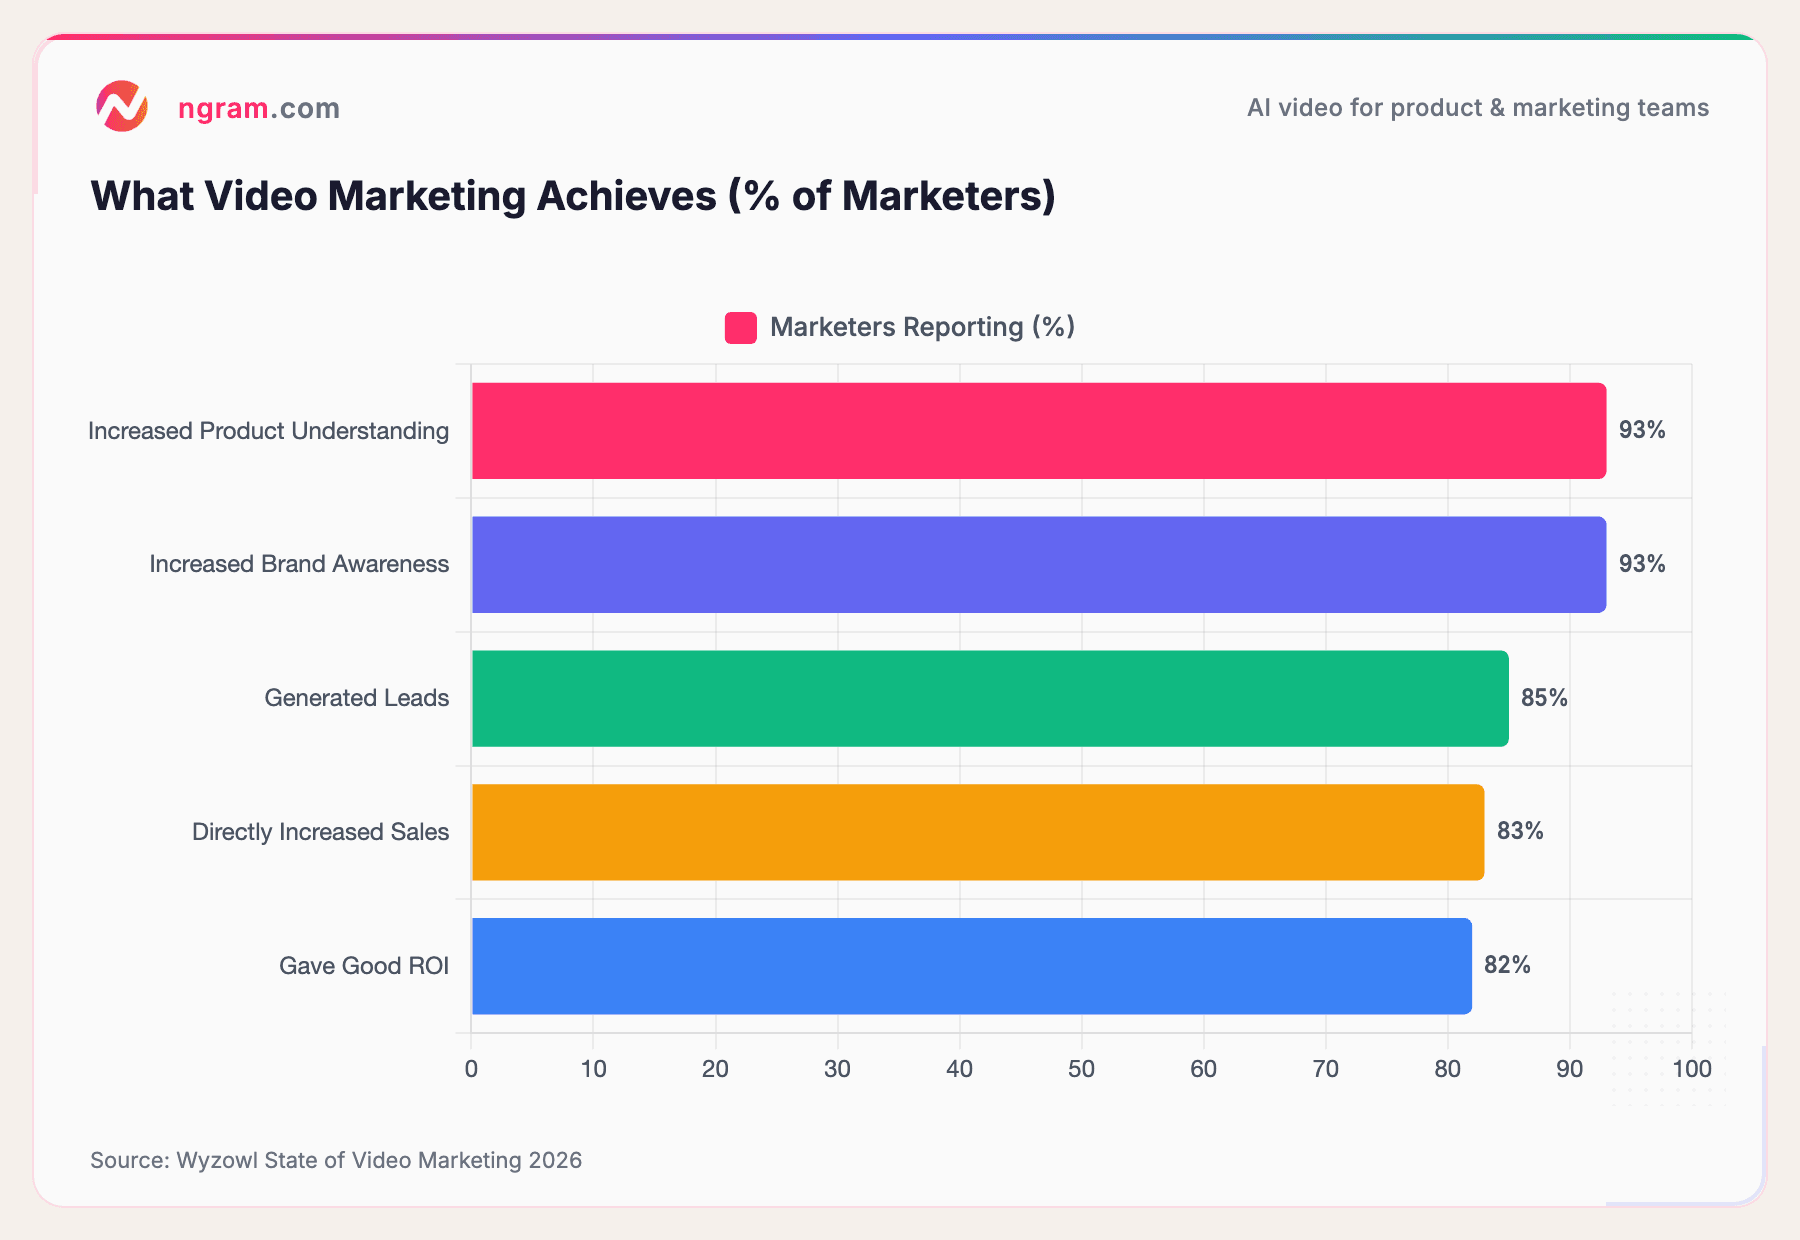Toggle visibility of the Generated Leads series
Image resolution: width=1800 pixels, height=1240 pixels.
pyautogui.click(x=356, y=698)
